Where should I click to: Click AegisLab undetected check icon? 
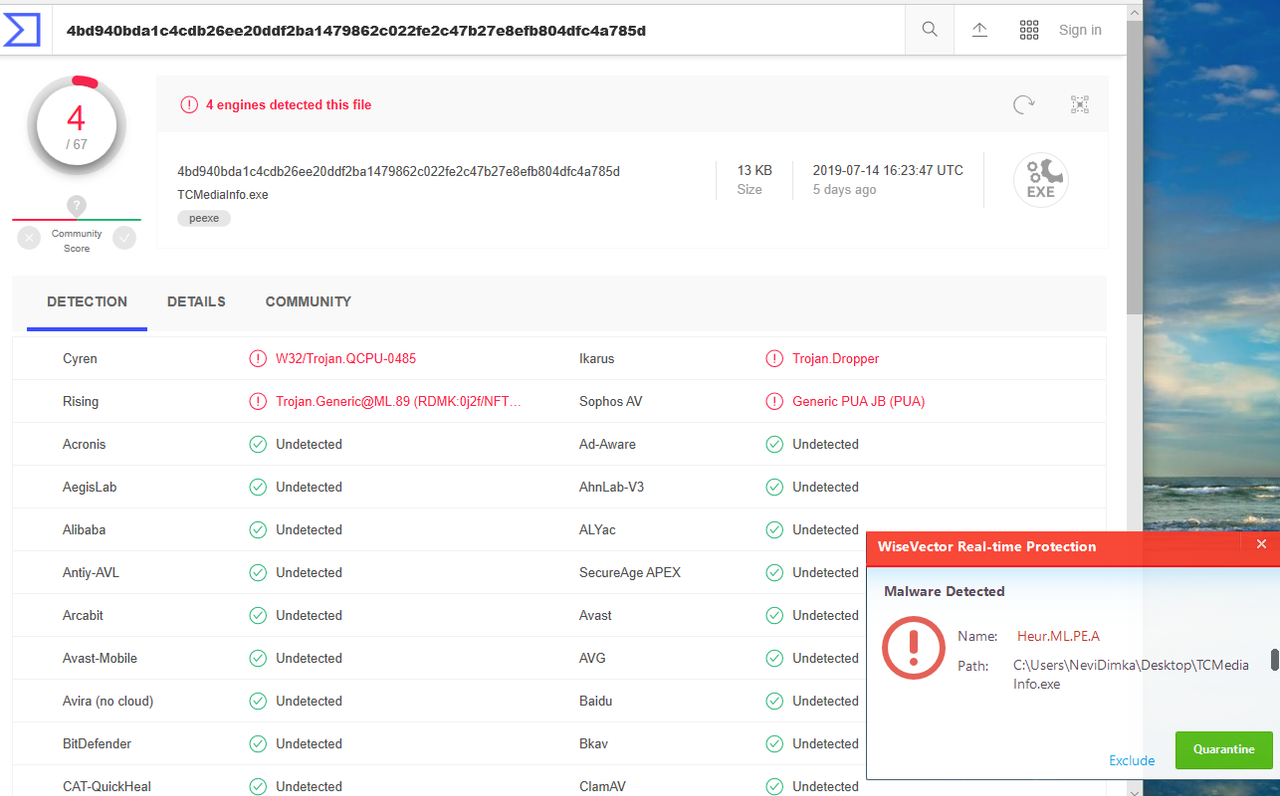(258, 487)
